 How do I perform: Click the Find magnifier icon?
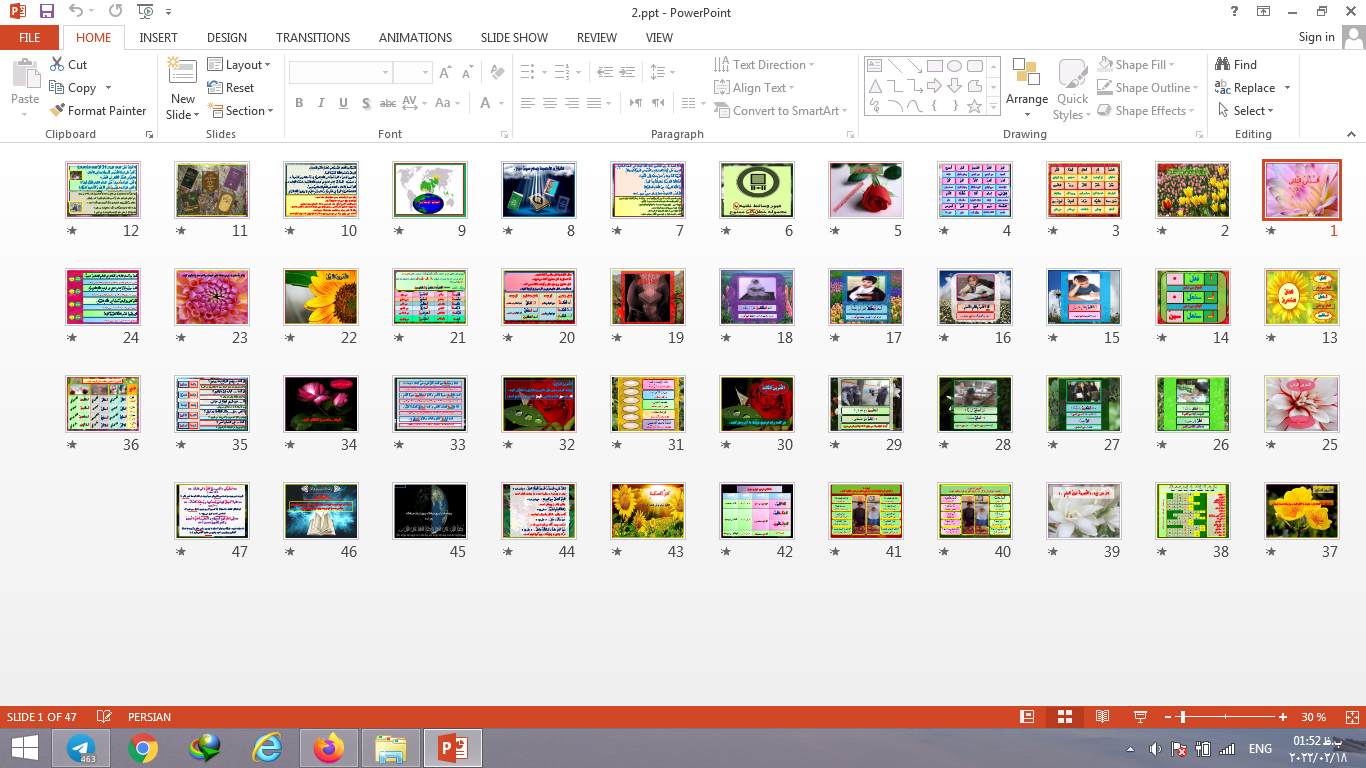1223,65
